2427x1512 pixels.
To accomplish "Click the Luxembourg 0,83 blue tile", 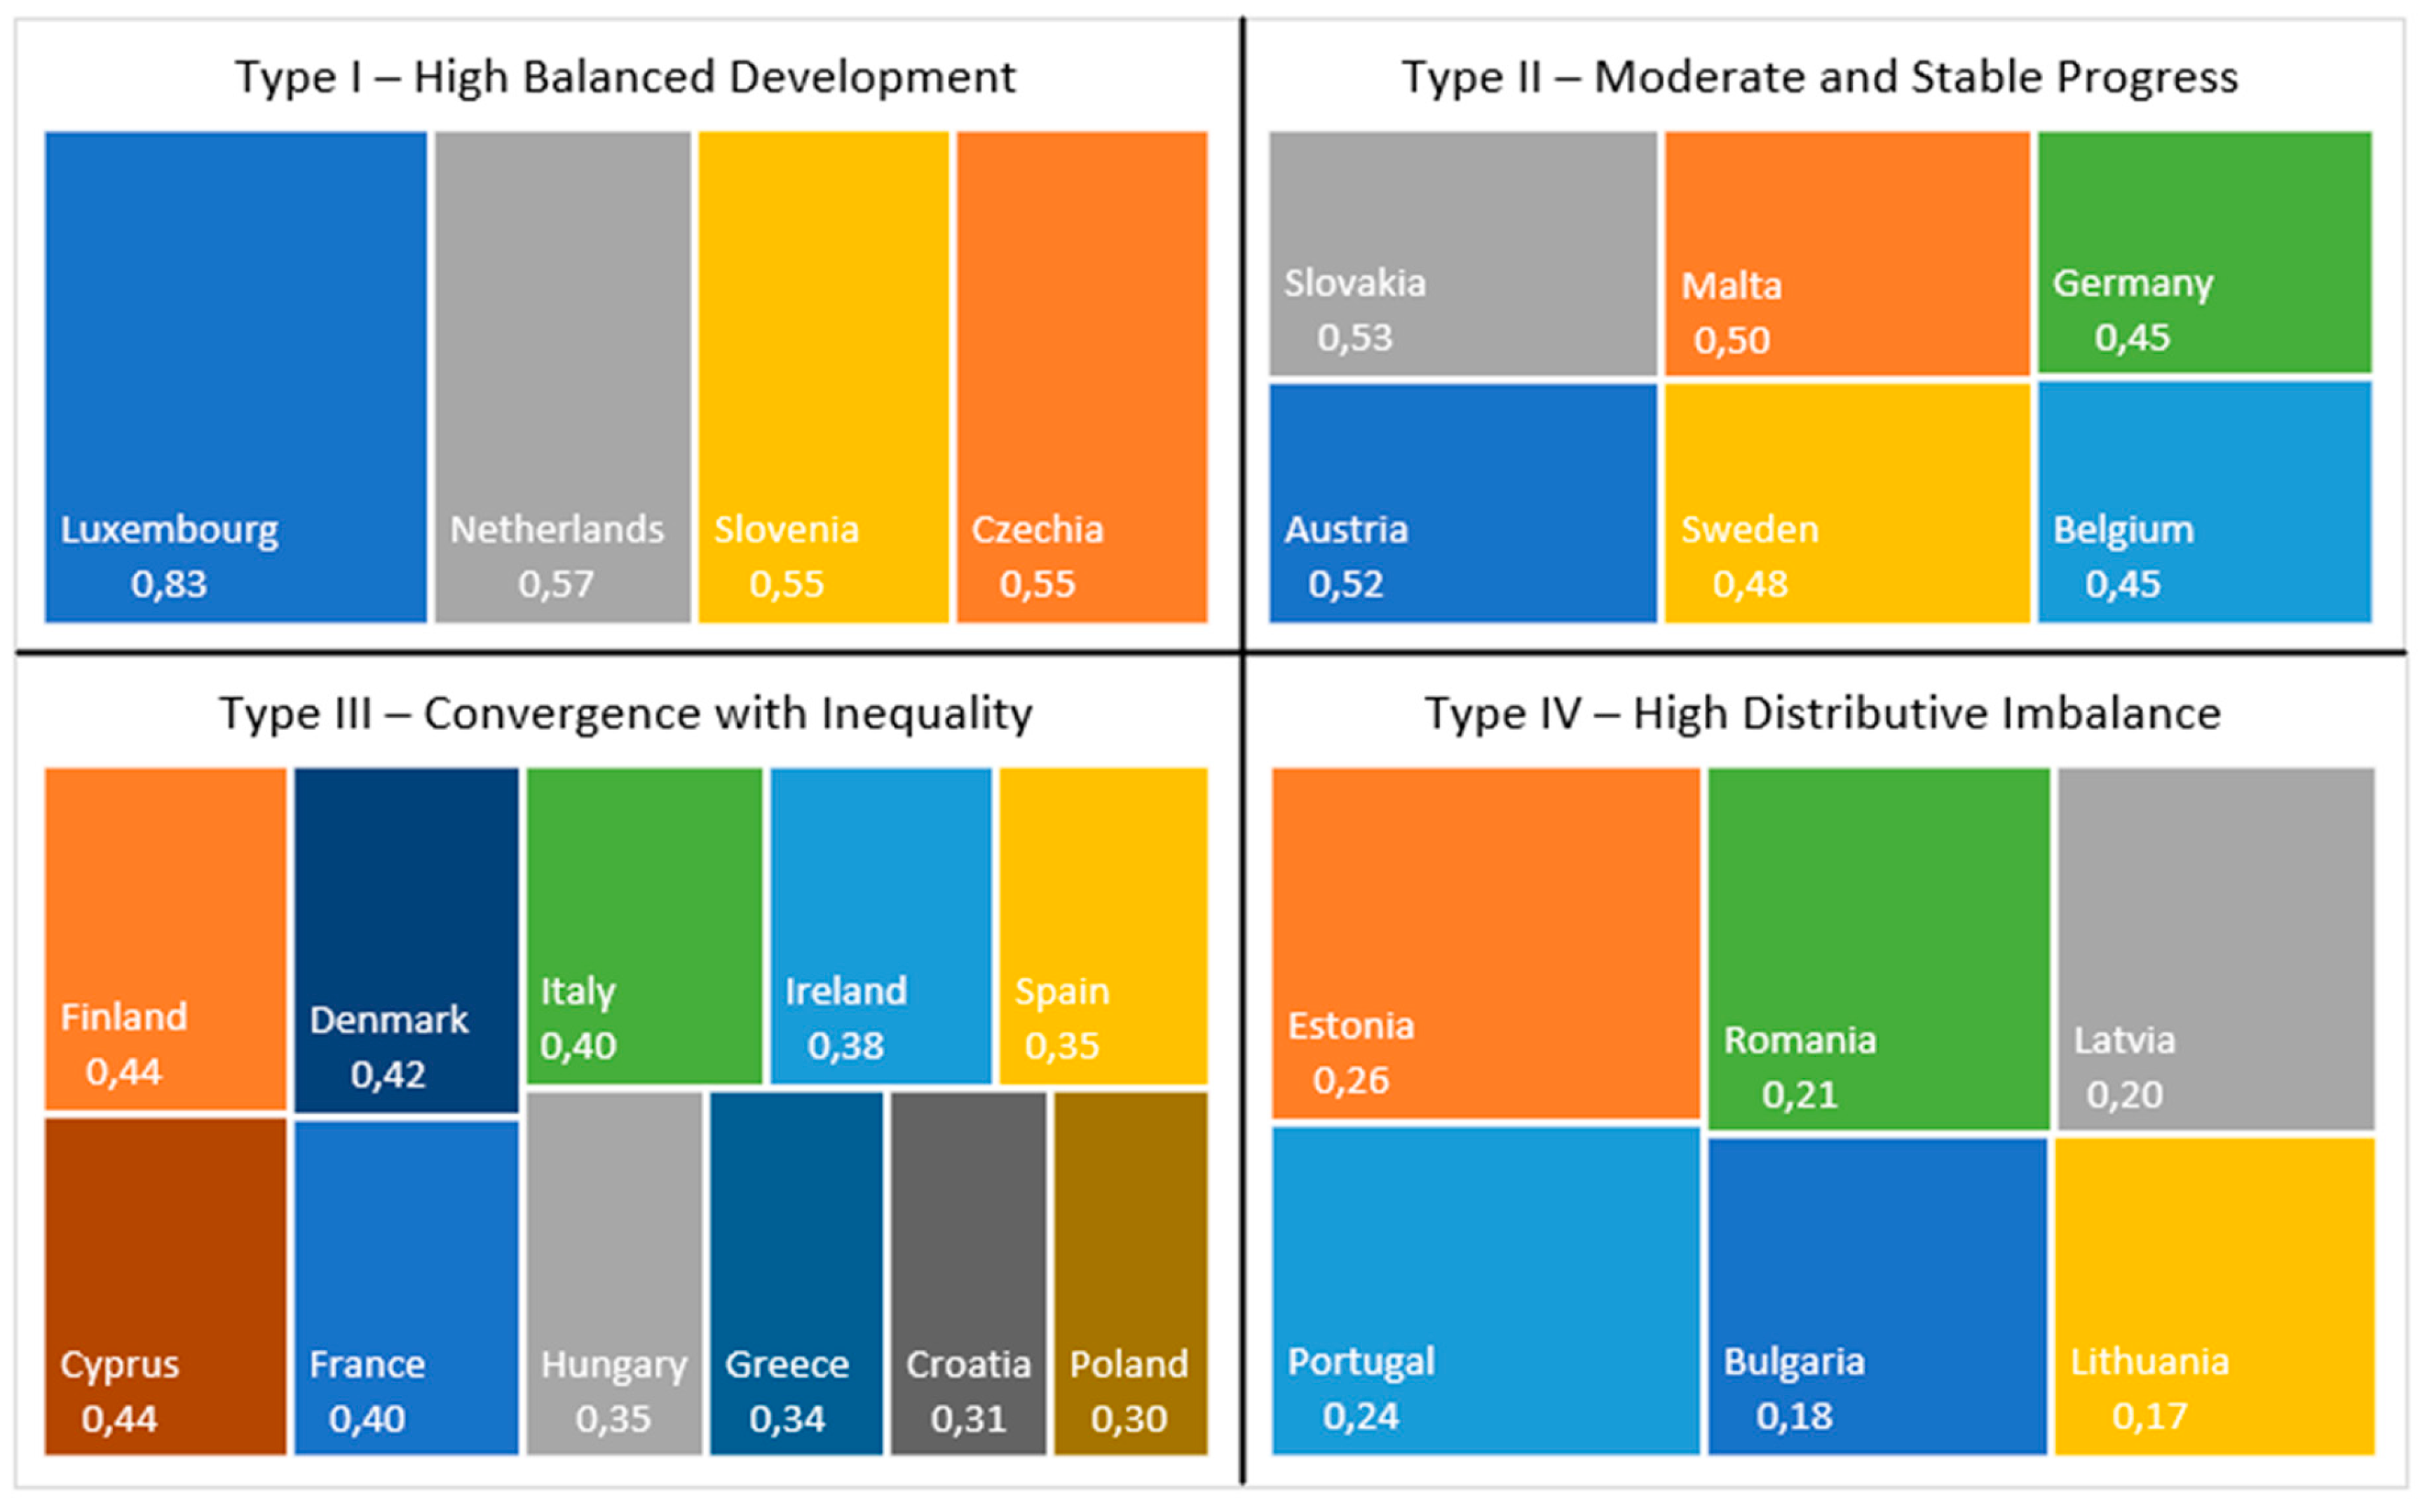I will click(235, 376).
